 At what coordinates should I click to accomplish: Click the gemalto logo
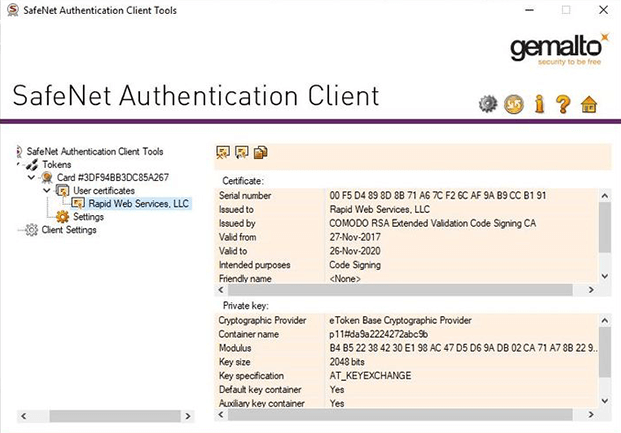(560, 50)
